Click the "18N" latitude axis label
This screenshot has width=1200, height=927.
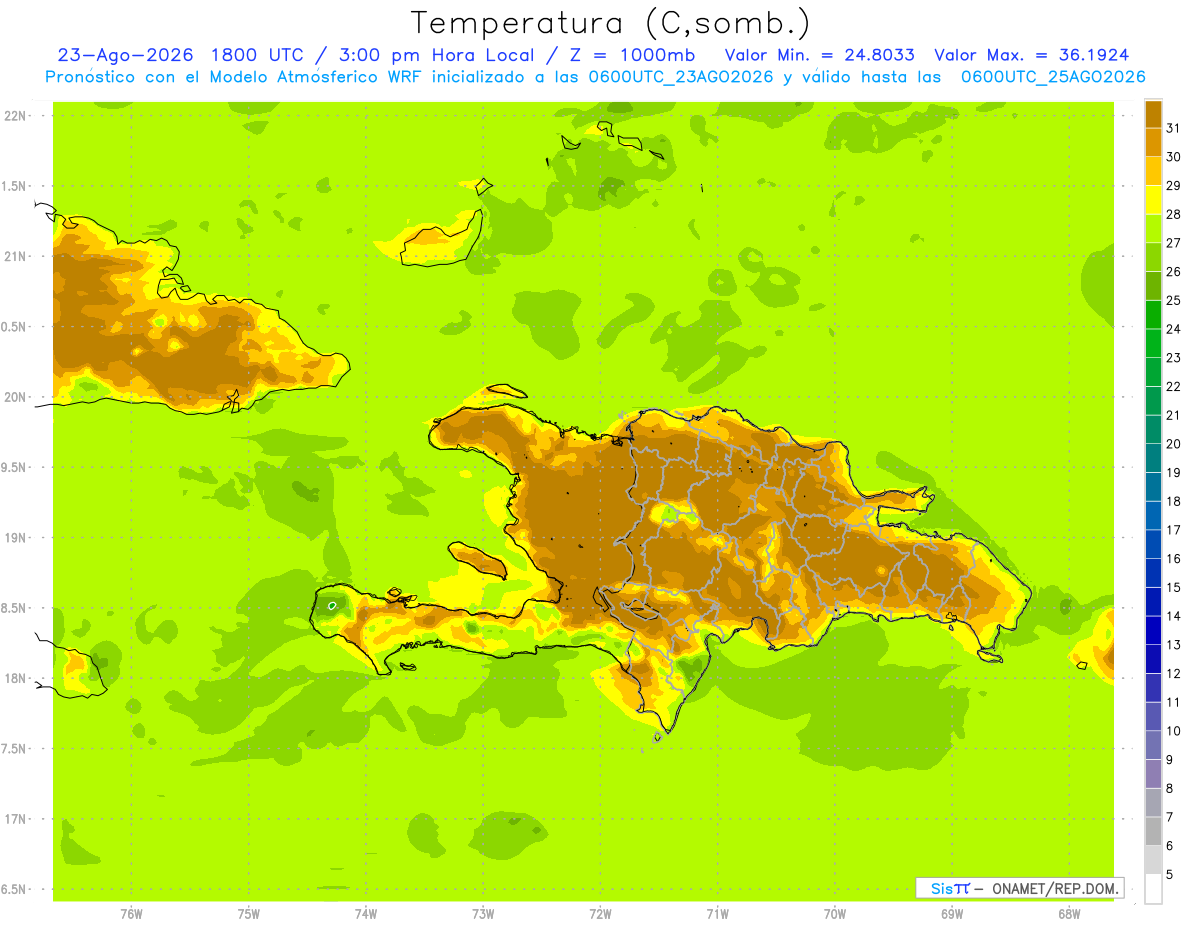(x=16, y=678)
